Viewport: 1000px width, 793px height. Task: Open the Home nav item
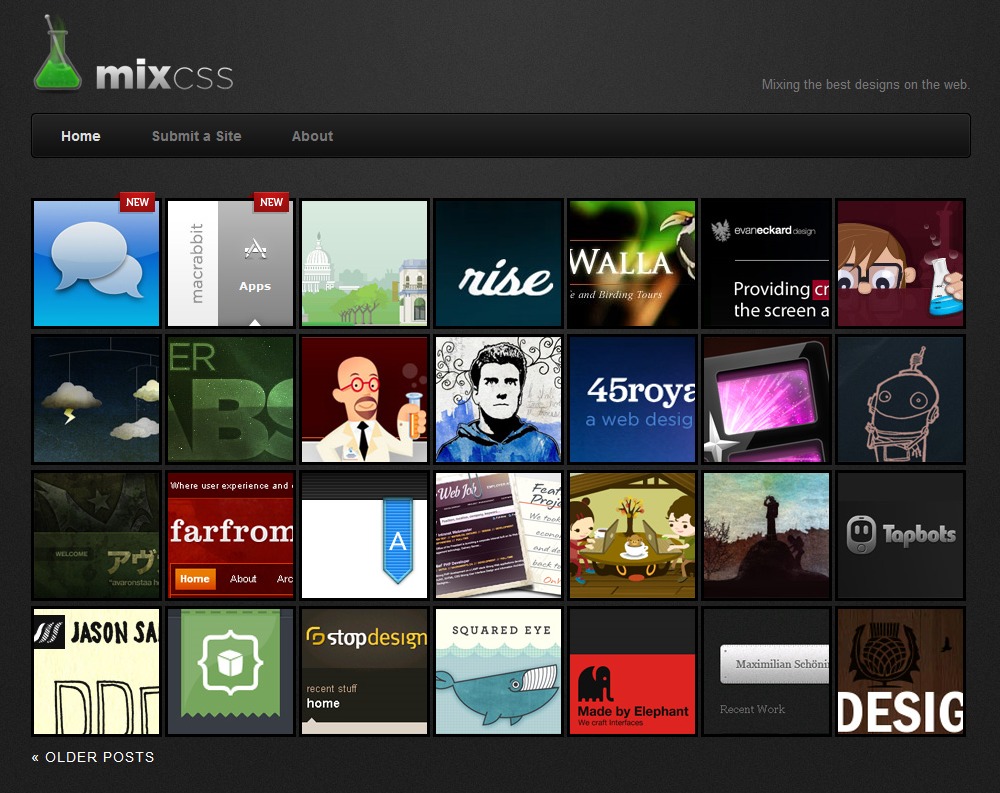(x=81, y=136)
